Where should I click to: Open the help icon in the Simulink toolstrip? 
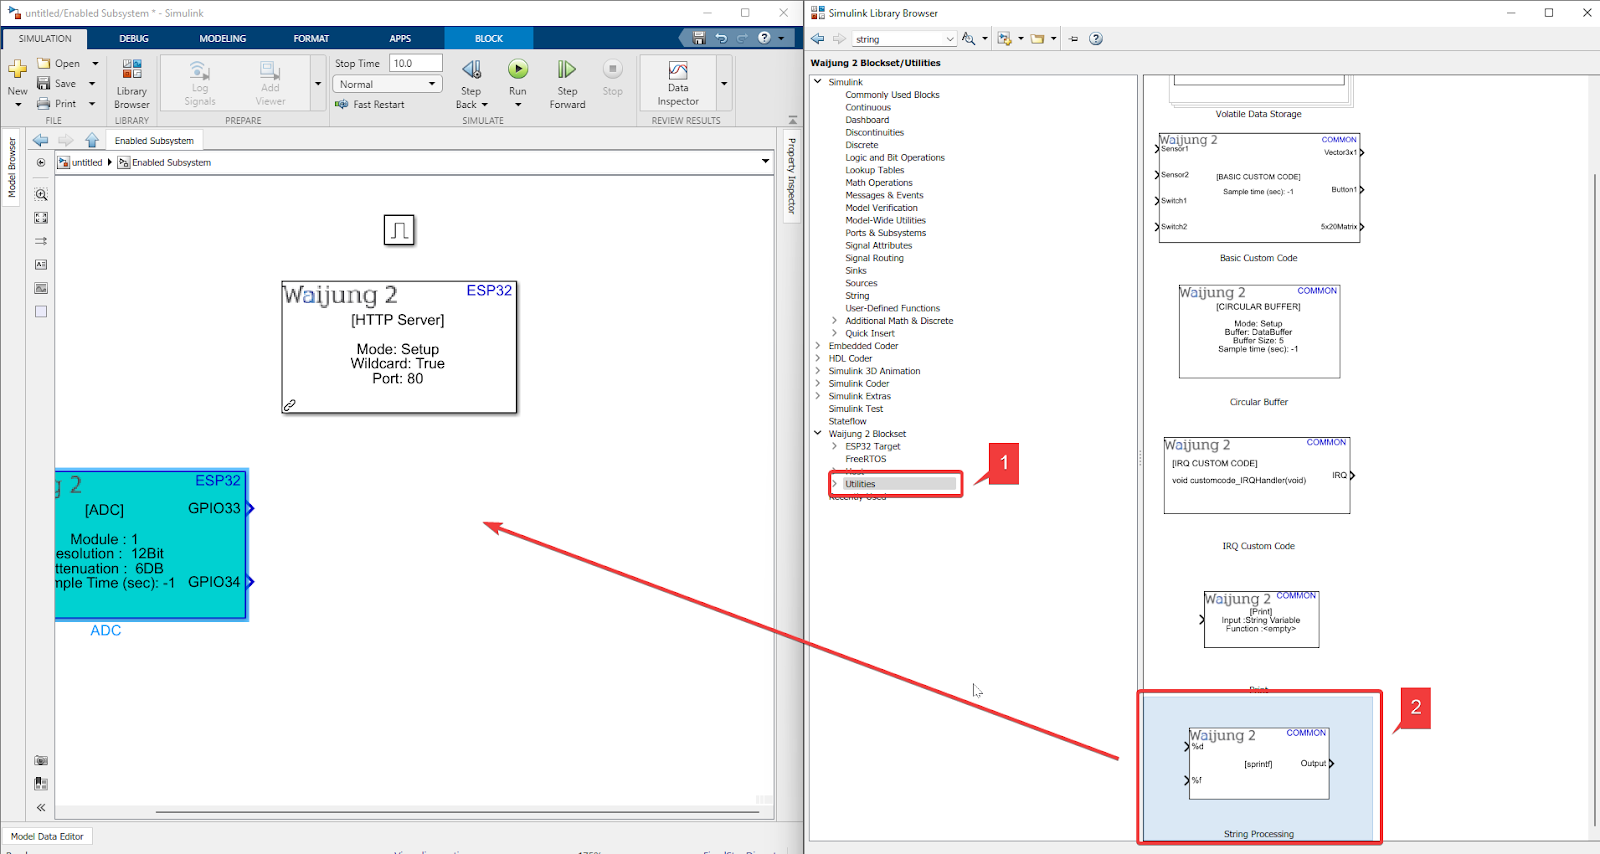[x=764, y=38]
